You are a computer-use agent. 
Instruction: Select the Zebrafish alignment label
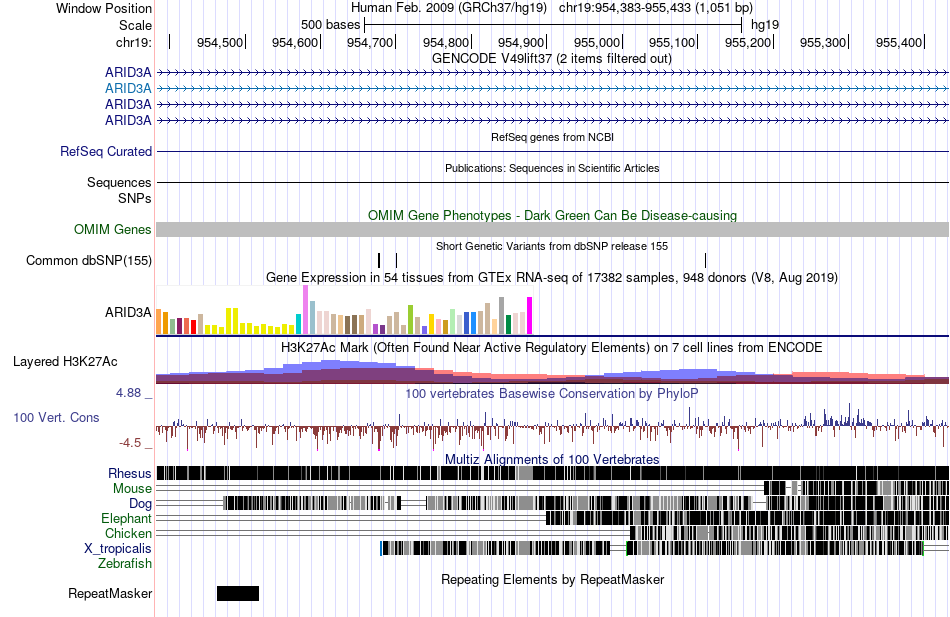[125, 564]
